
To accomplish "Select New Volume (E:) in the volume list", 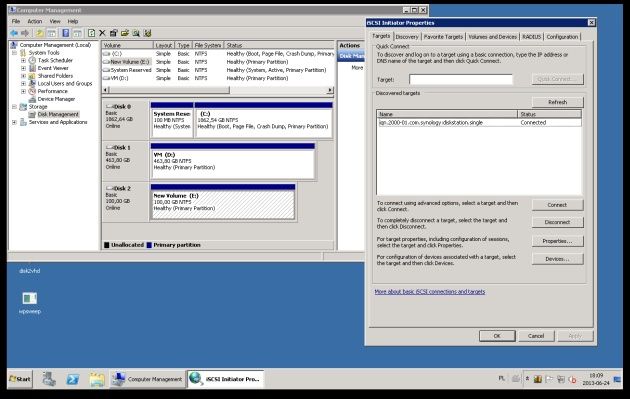I will [x=127, y=62].
